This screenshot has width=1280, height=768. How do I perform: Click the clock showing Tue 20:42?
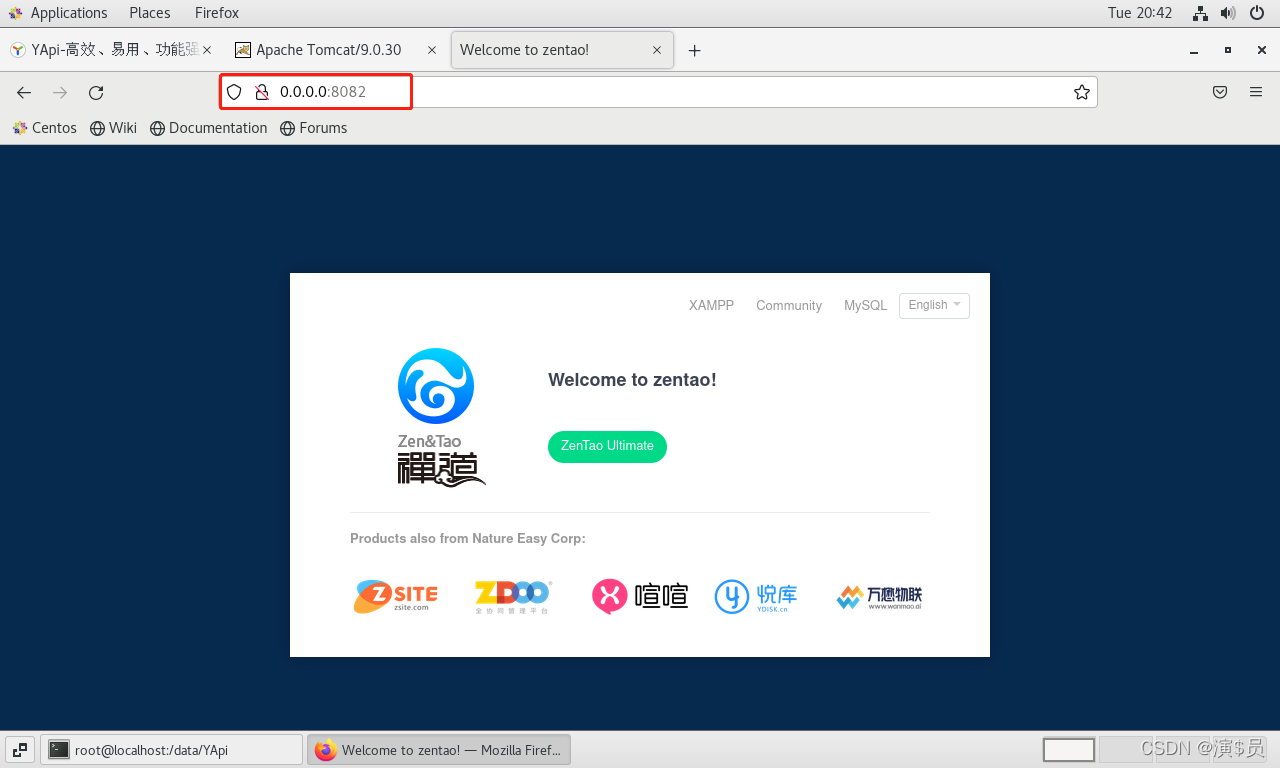pyautogui.click(x=1140, y=13)
